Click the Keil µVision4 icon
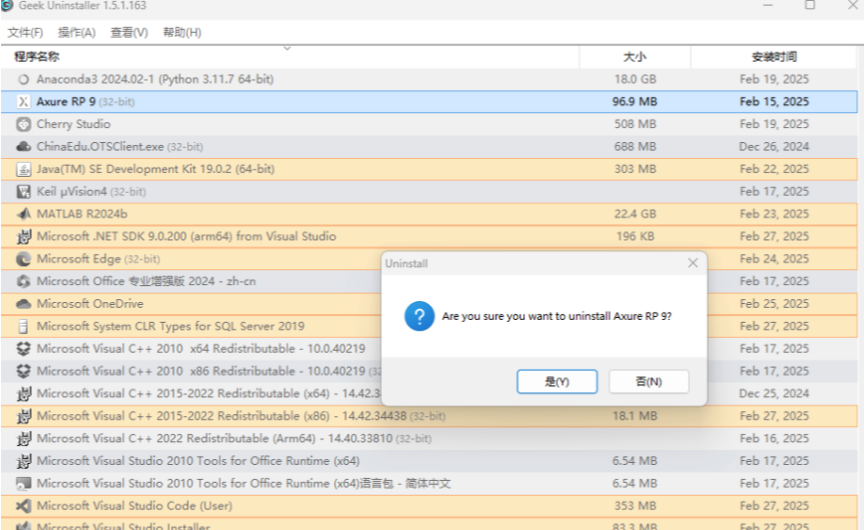 (x=23, y=192)
